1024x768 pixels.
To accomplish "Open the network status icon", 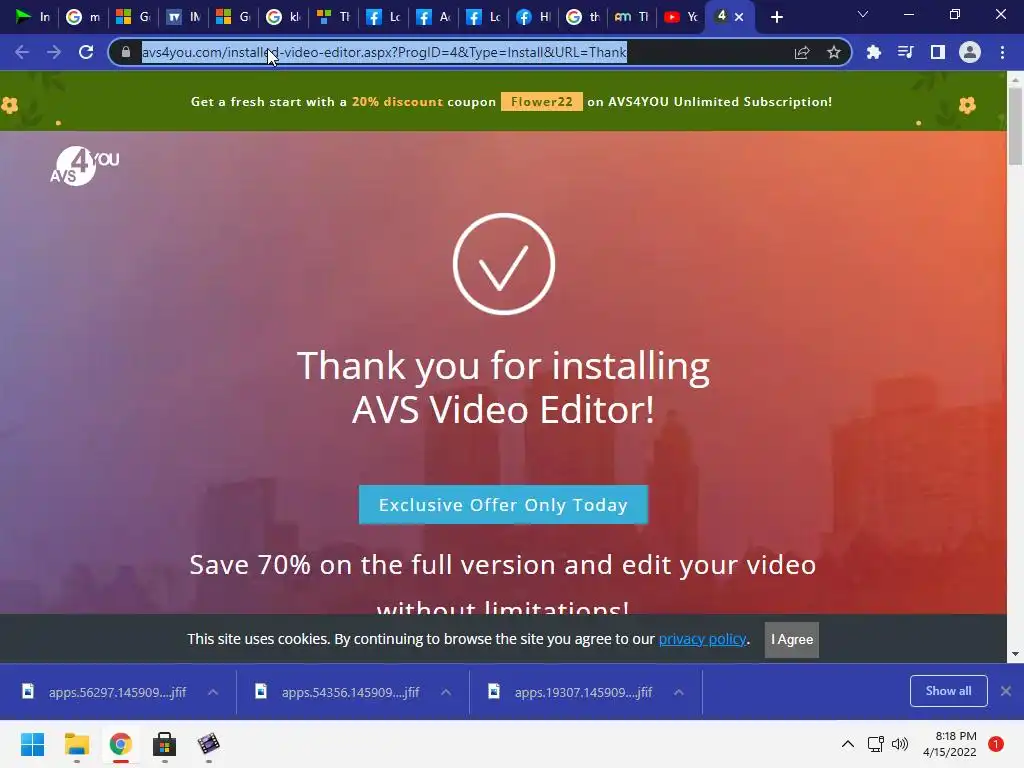I will (876, 744).
